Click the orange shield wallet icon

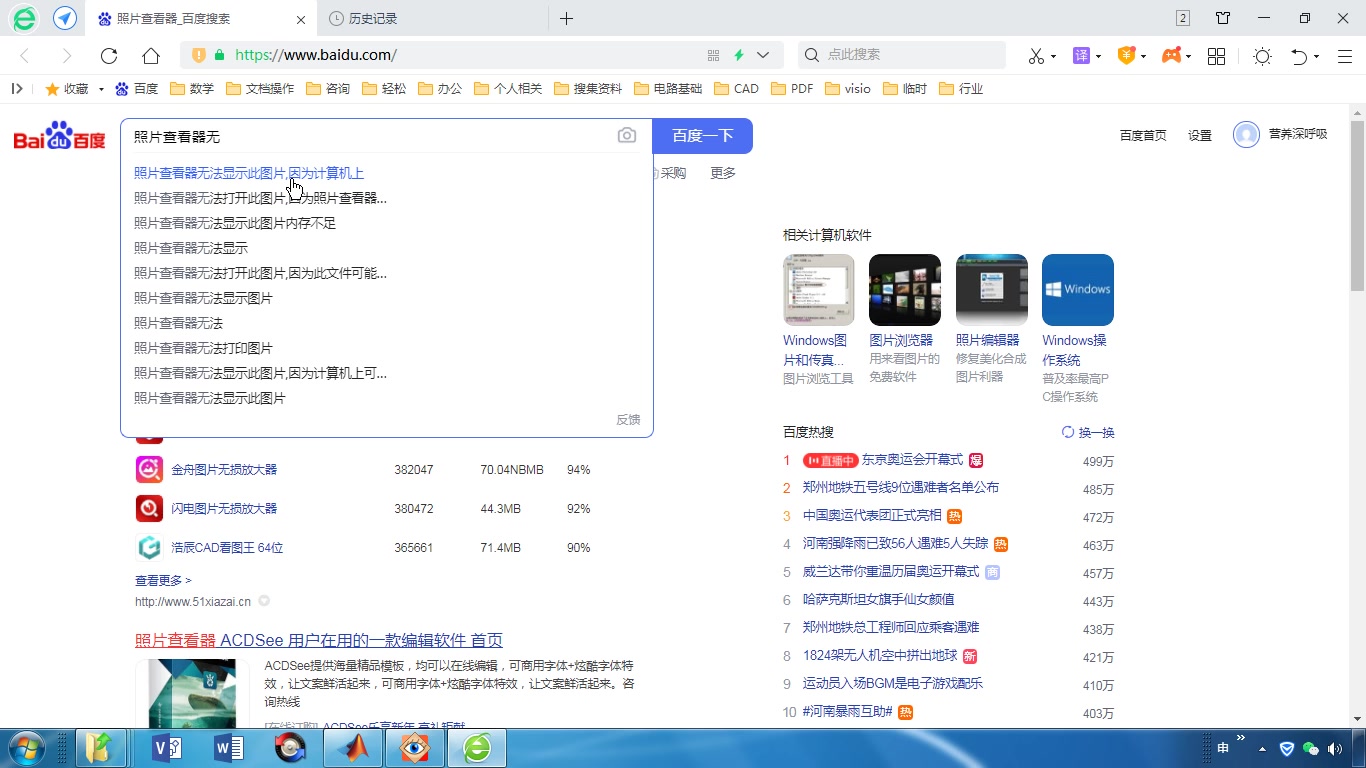(x=1126, y=56)
